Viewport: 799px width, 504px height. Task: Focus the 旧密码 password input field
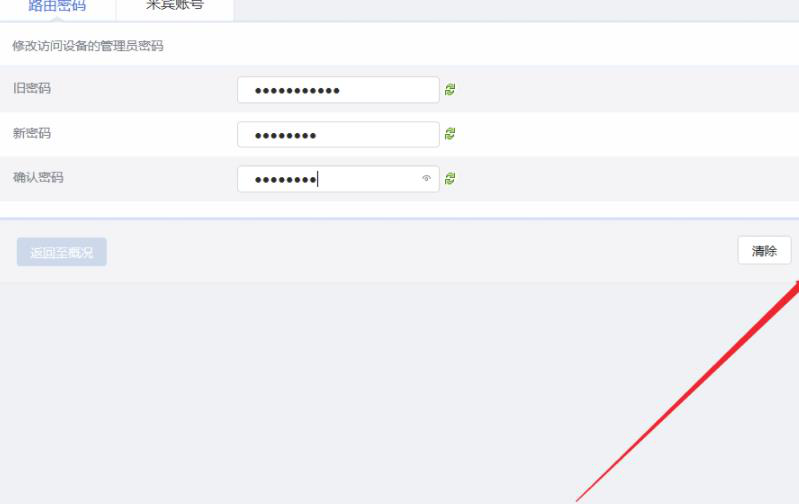point(338,90)
